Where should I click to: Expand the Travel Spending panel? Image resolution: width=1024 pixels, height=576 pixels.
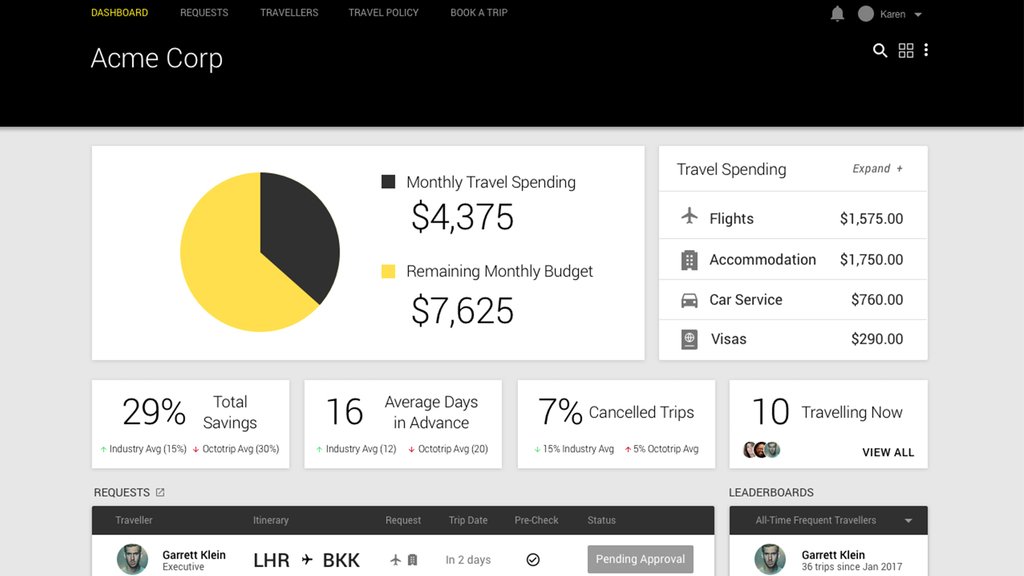pyautogui.click(x=877, y=168)
